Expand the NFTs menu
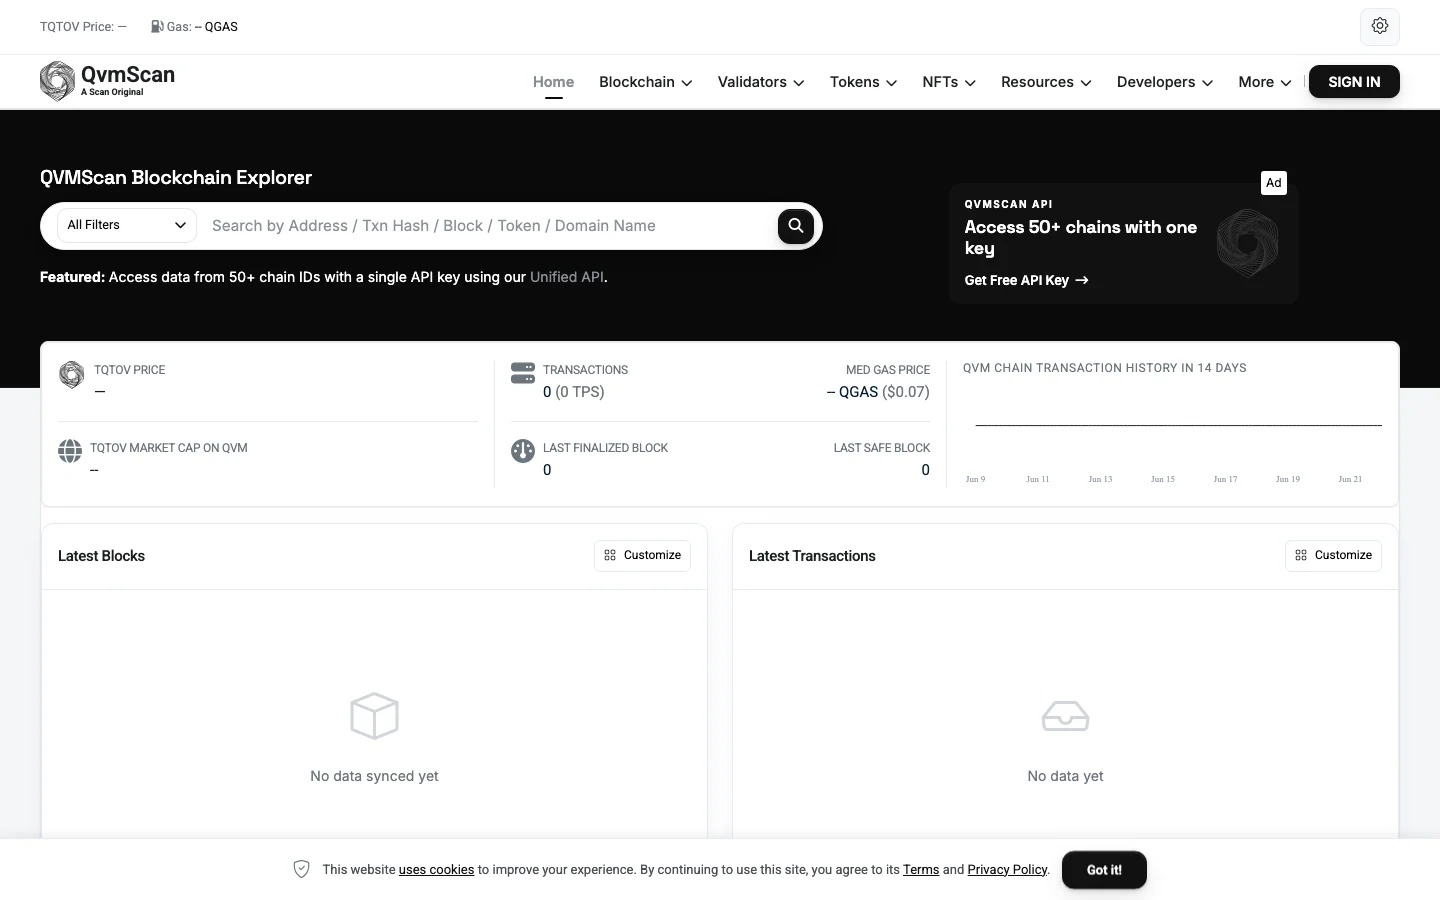 [948, 82]
